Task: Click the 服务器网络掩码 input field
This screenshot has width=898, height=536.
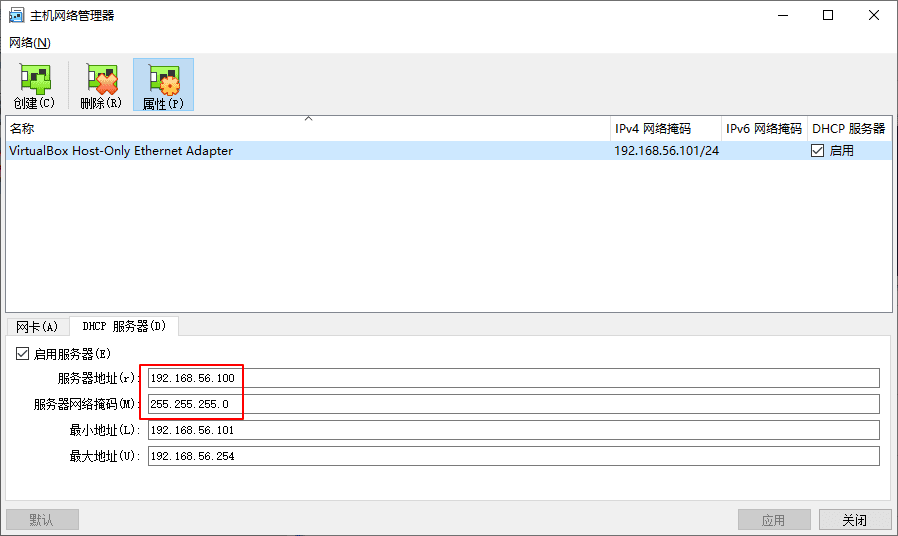Action: (514, 404)
